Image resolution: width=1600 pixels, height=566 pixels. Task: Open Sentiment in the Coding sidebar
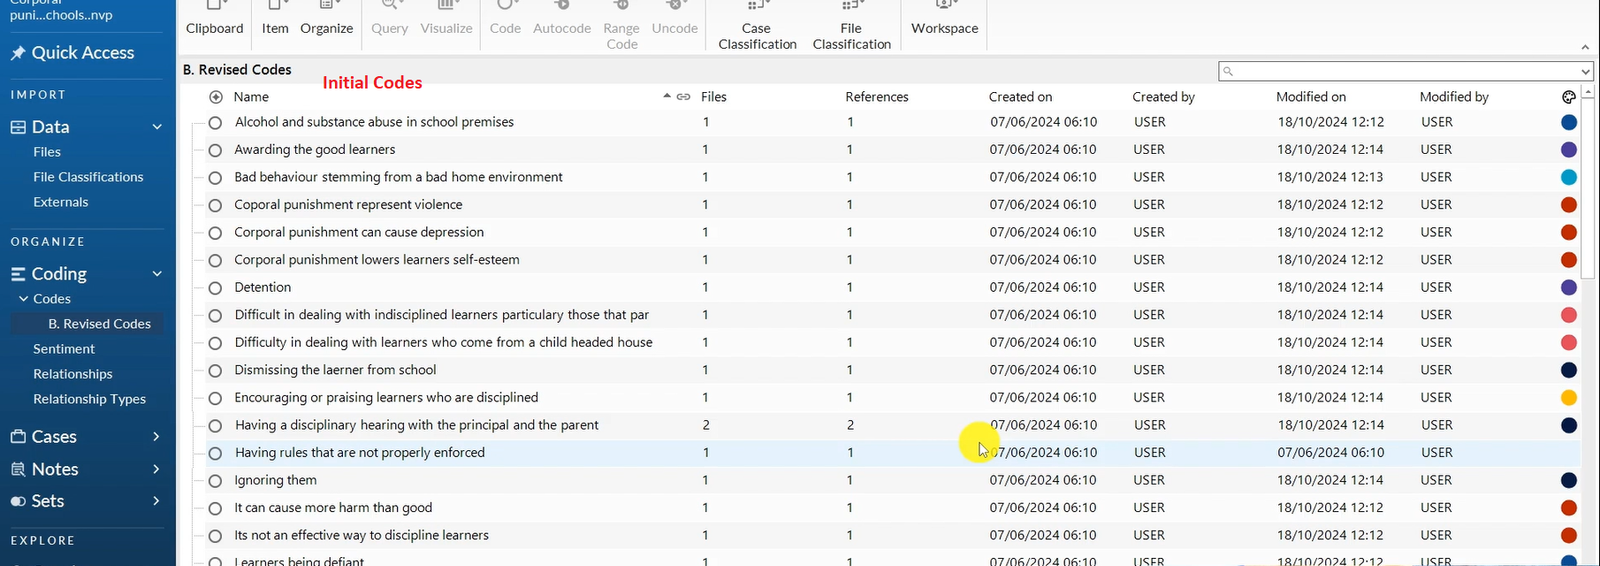click(64, 349)
